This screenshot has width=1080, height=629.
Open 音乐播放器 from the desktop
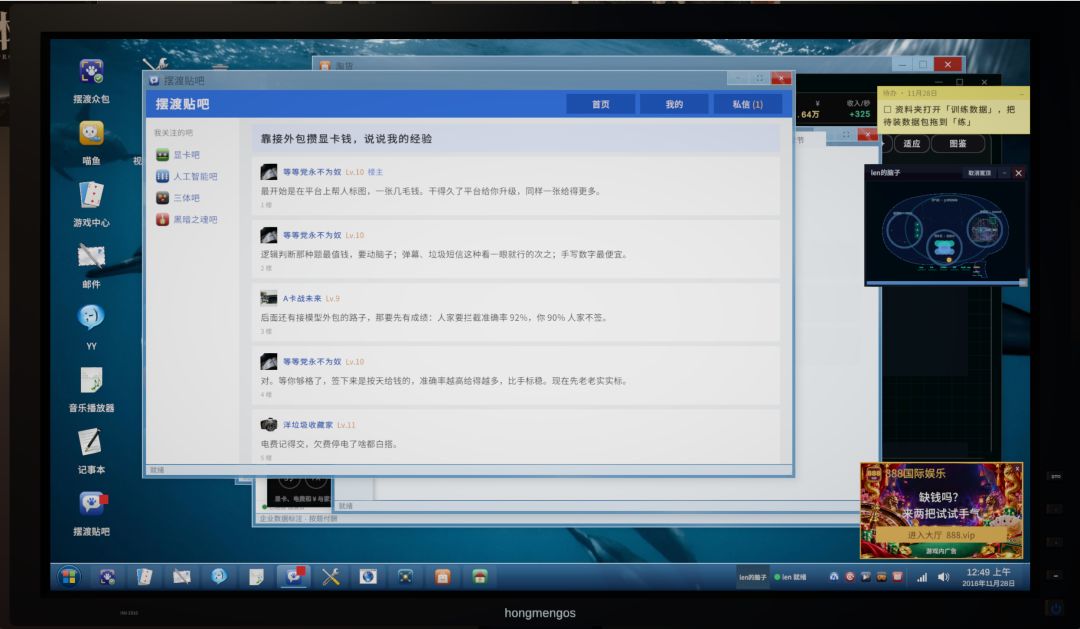[x=91, y=389]
